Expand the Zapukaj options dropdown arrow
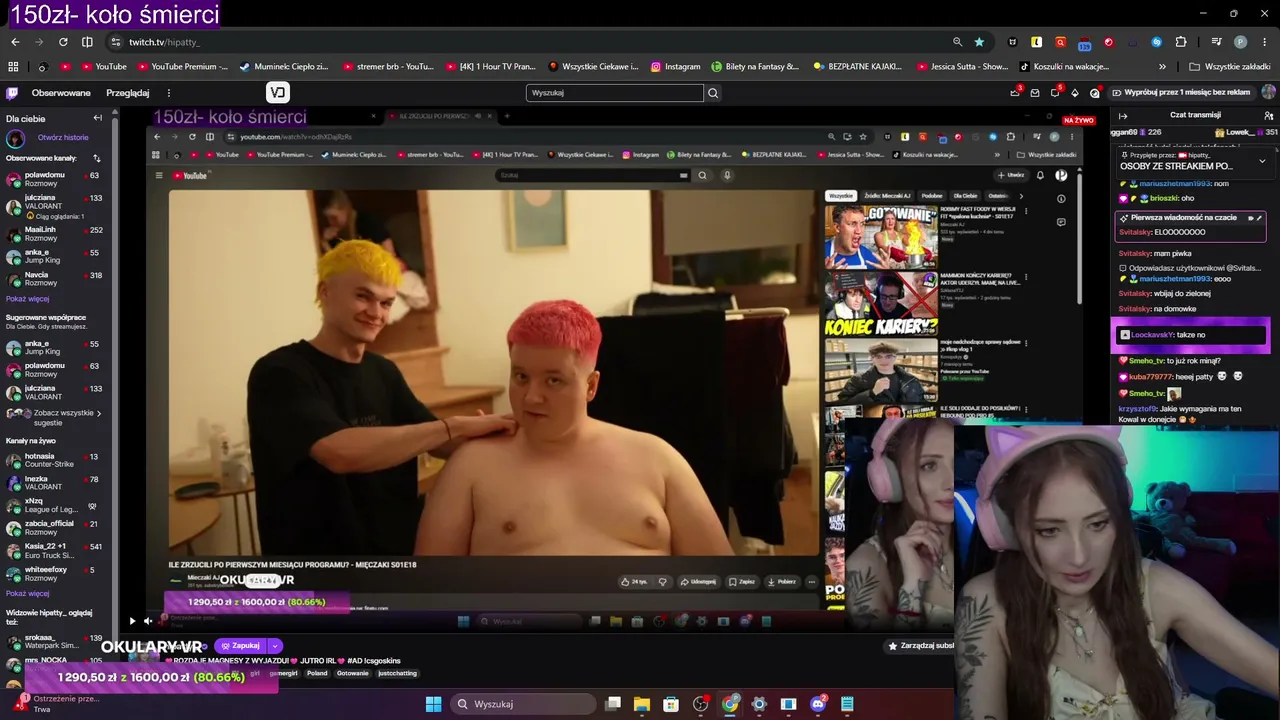Screen dimensions: 1280x720 pos(274,646)
